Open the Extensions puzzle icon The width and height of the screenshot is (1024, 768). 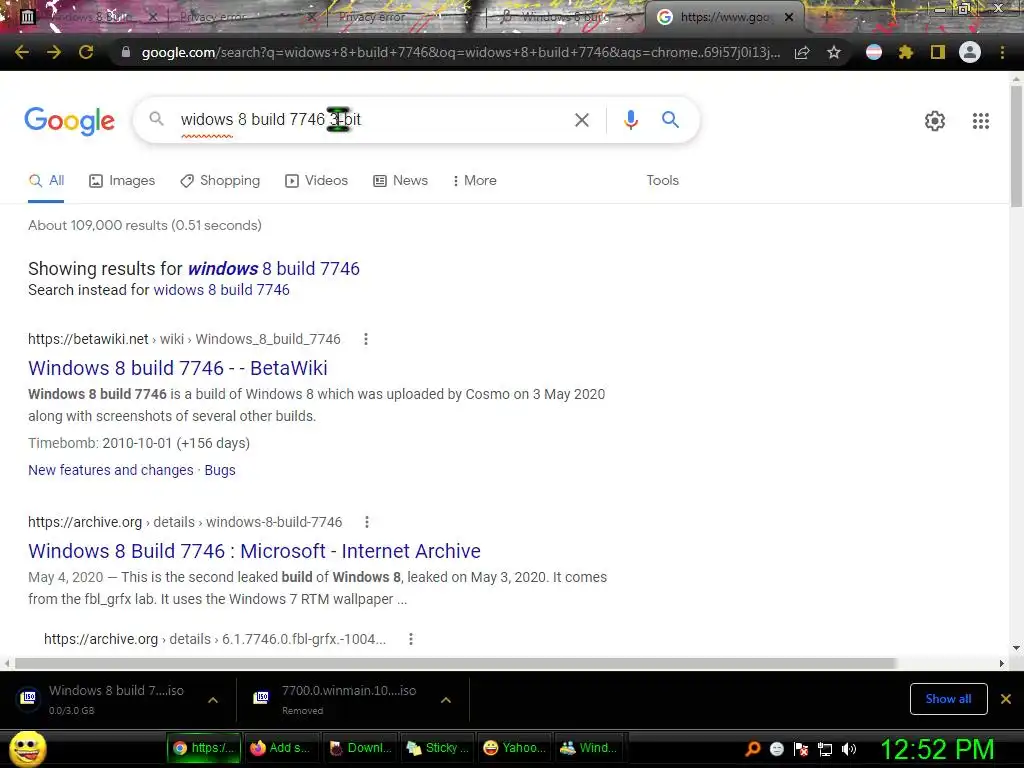click(x=906, y=52)
